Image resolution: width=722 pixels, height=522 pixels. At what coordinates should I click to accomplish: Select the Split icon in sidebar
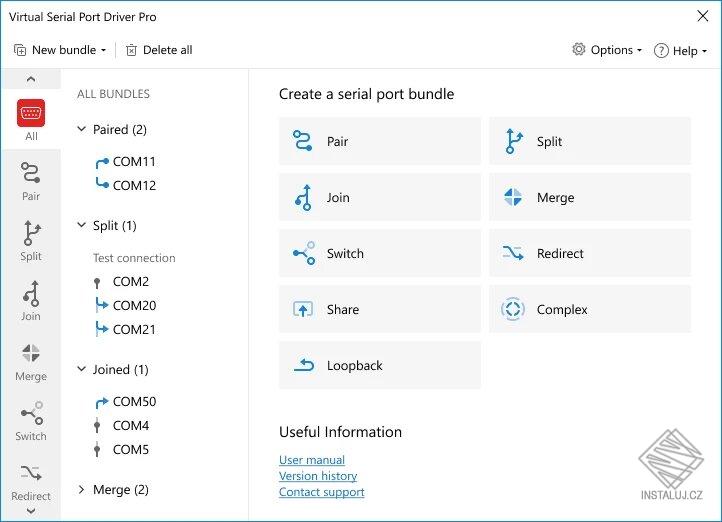[x=31, y=234]
